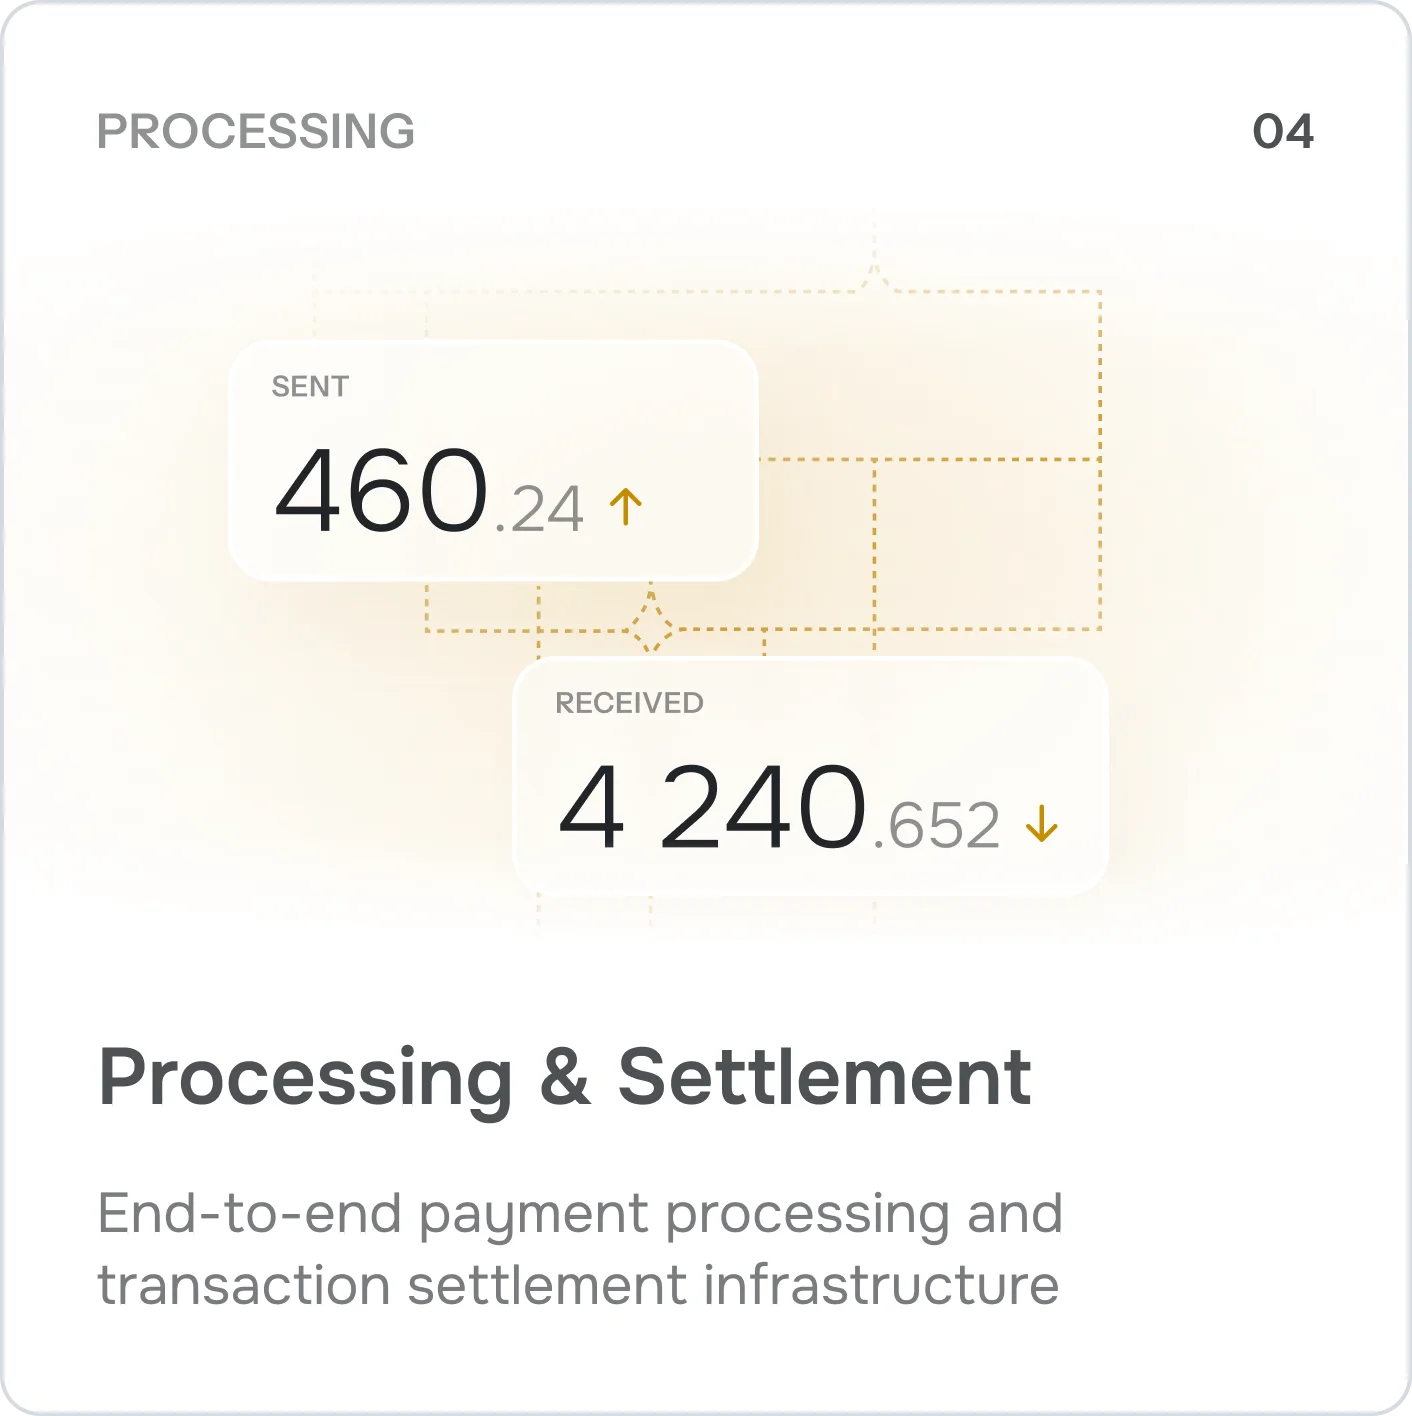
Task: Click the word End-to-end in the description
Action: coord(249,1214)
